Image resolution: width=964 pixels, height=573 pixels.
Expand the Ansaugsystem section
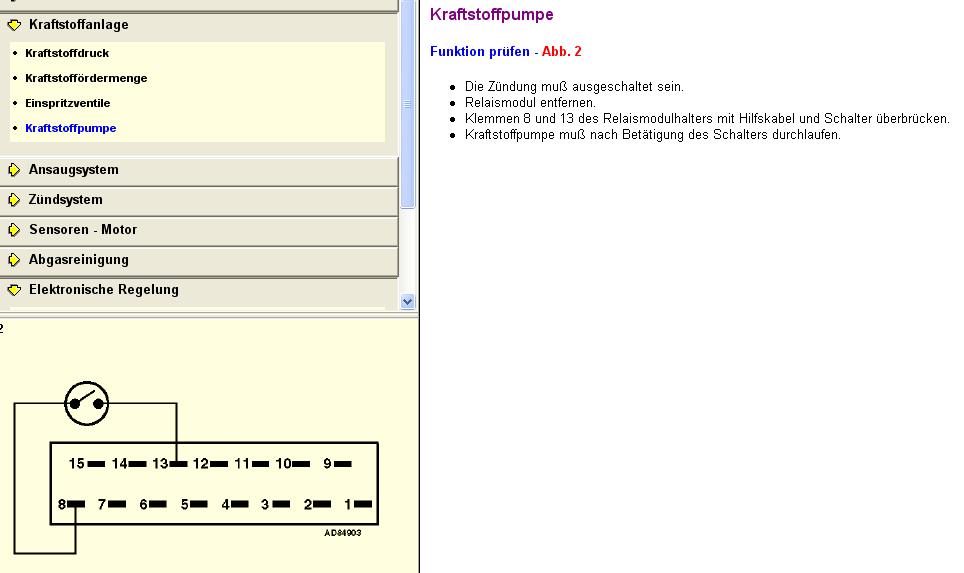(73, 170)
